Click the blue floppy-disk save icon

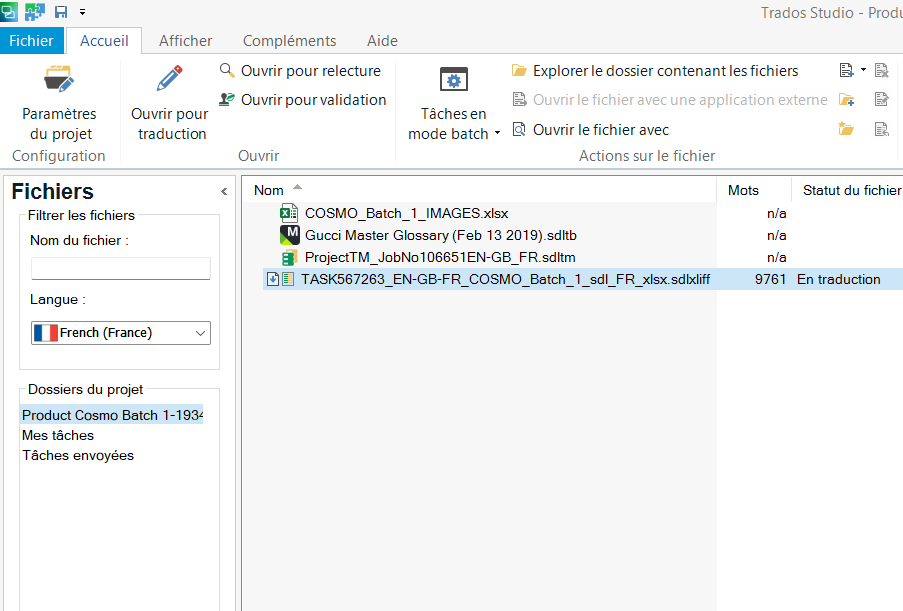[61, 12]
